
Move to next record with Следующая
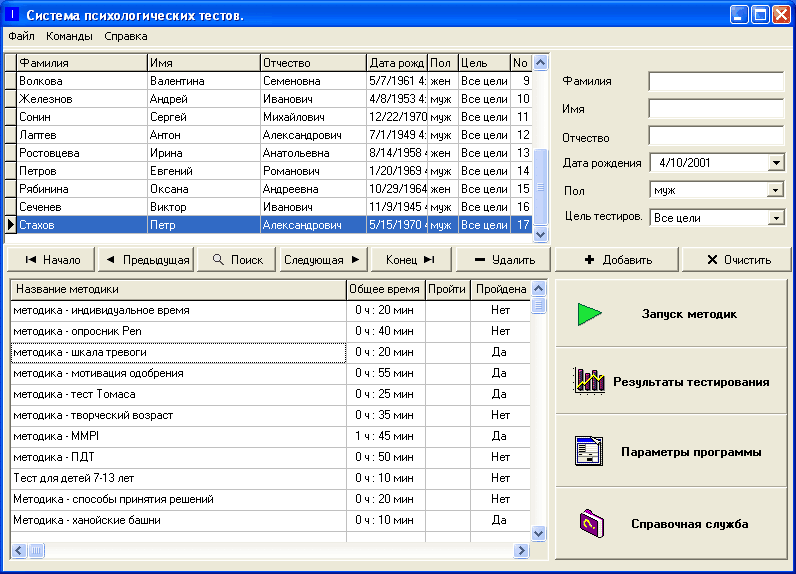click(324, 260)
